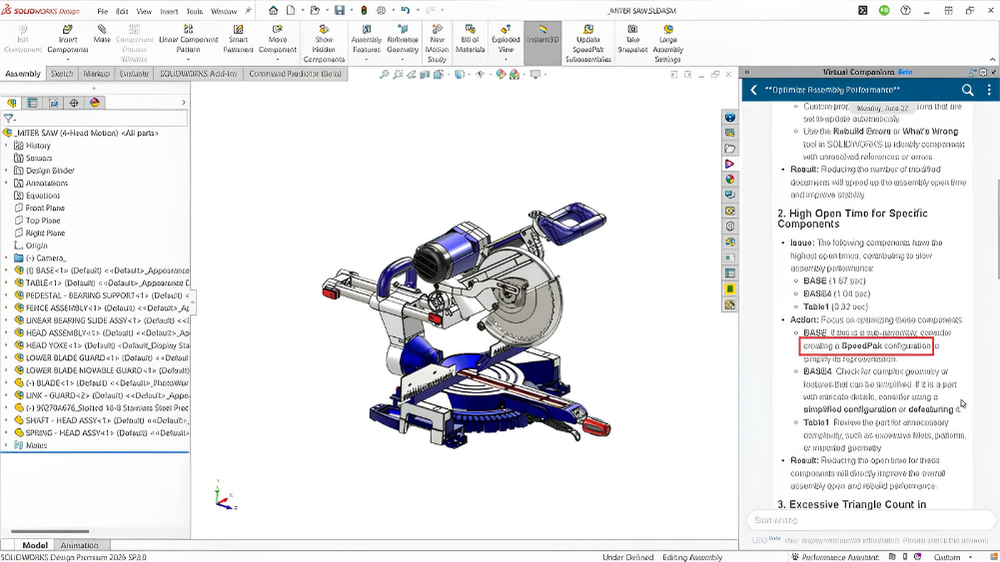
Task: Switch to the Animation bottom tab
Action: click(x=80, y=545)
